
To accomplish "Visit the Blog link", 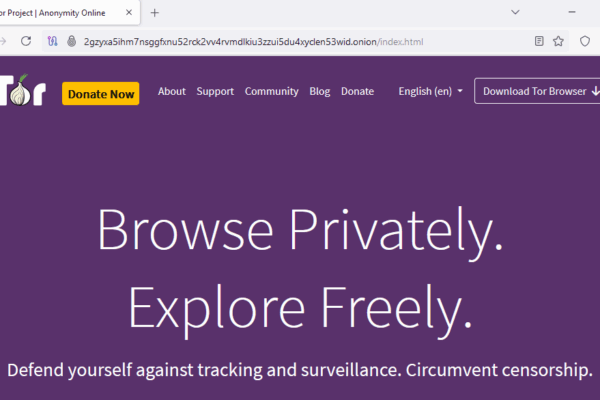I will (320, 91).
